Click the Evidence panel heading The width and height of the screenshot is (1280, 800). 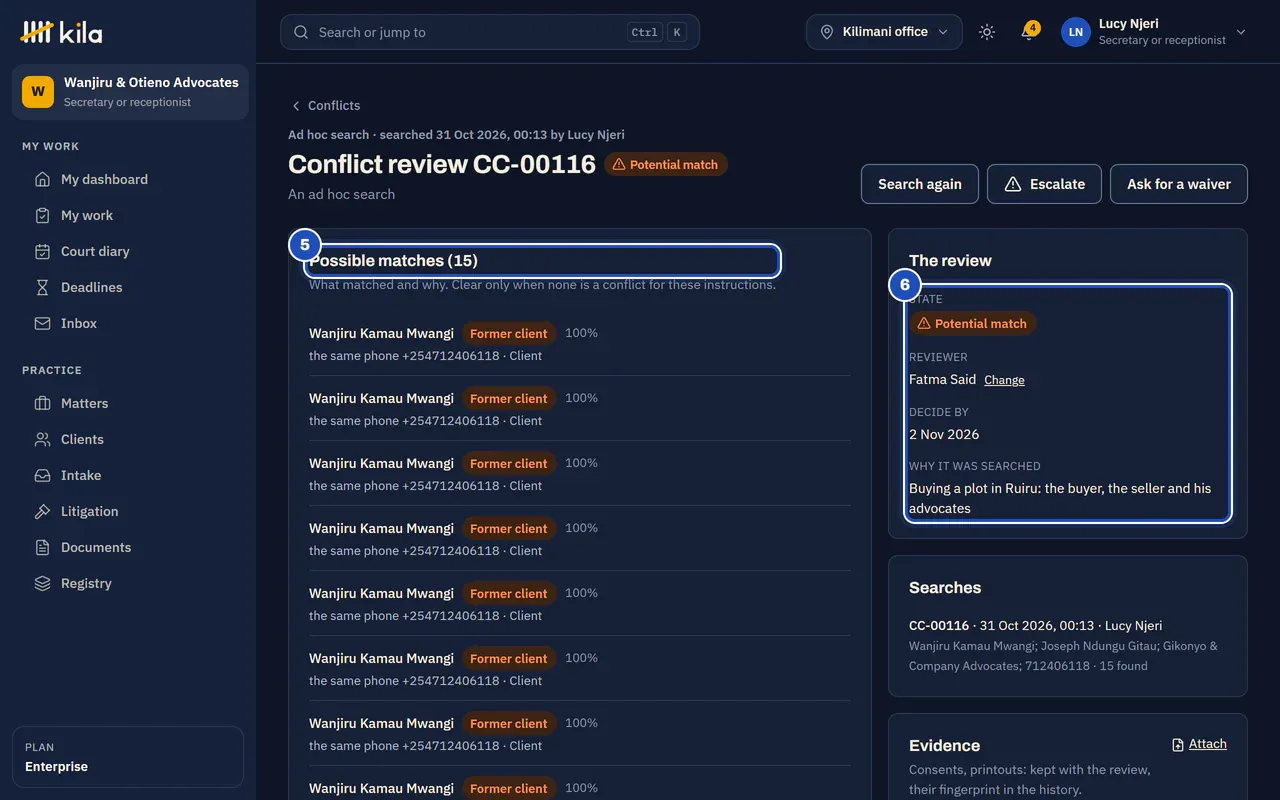coord(944,745)
